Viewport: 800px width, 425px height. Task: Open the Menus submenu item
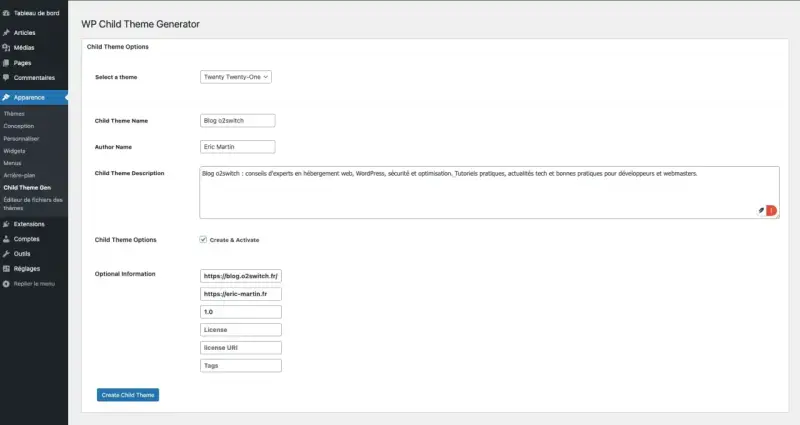pos(12,163)
